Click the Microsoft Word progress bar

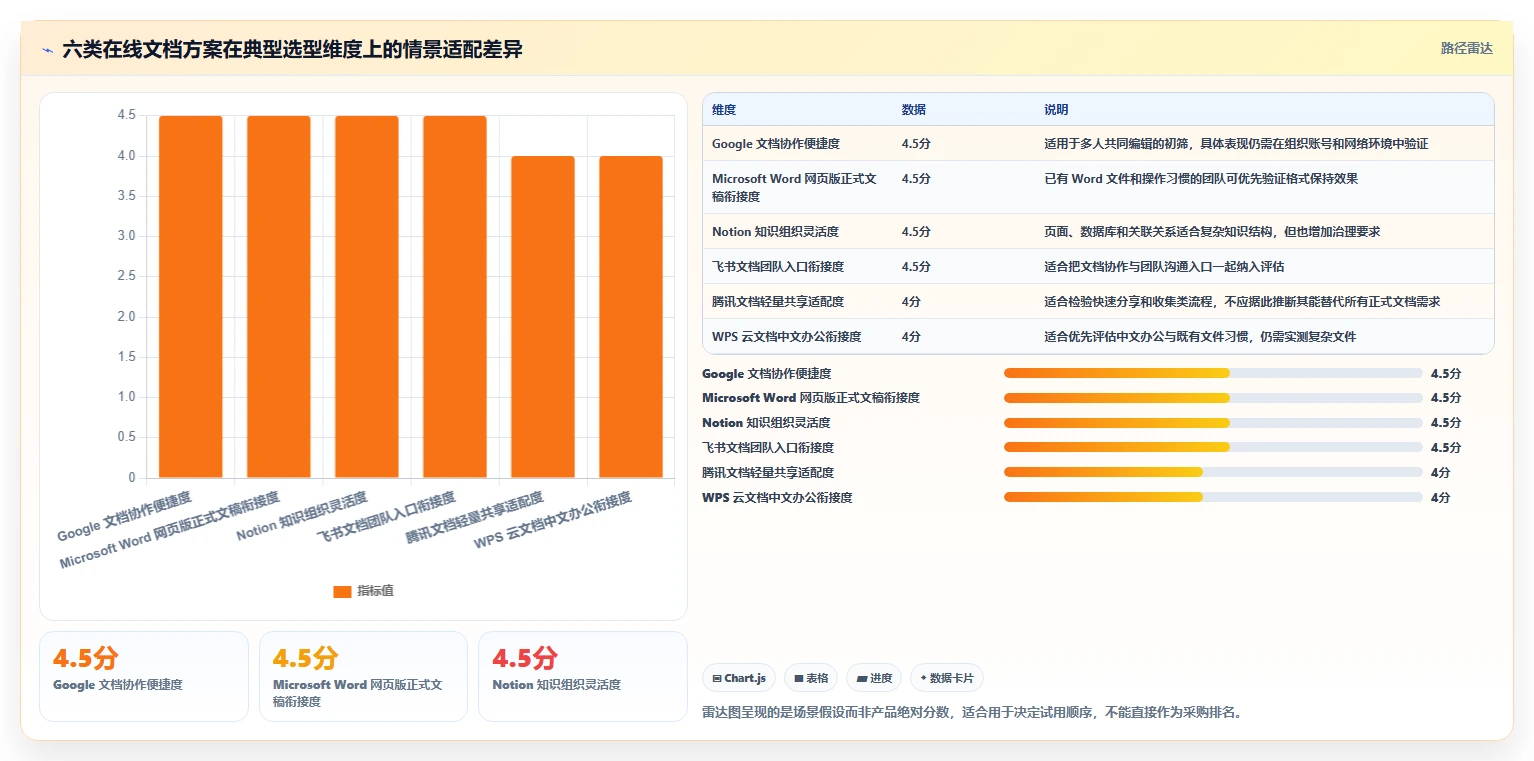click(1213, 398)
